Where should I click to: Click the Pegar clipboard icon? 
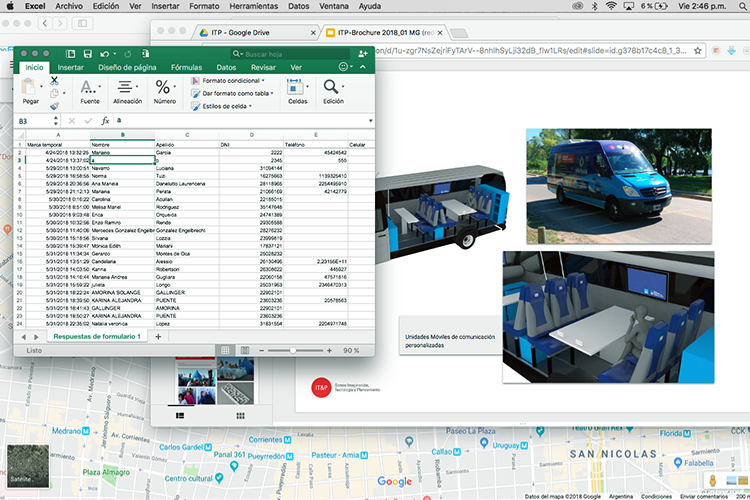[29, 87]
